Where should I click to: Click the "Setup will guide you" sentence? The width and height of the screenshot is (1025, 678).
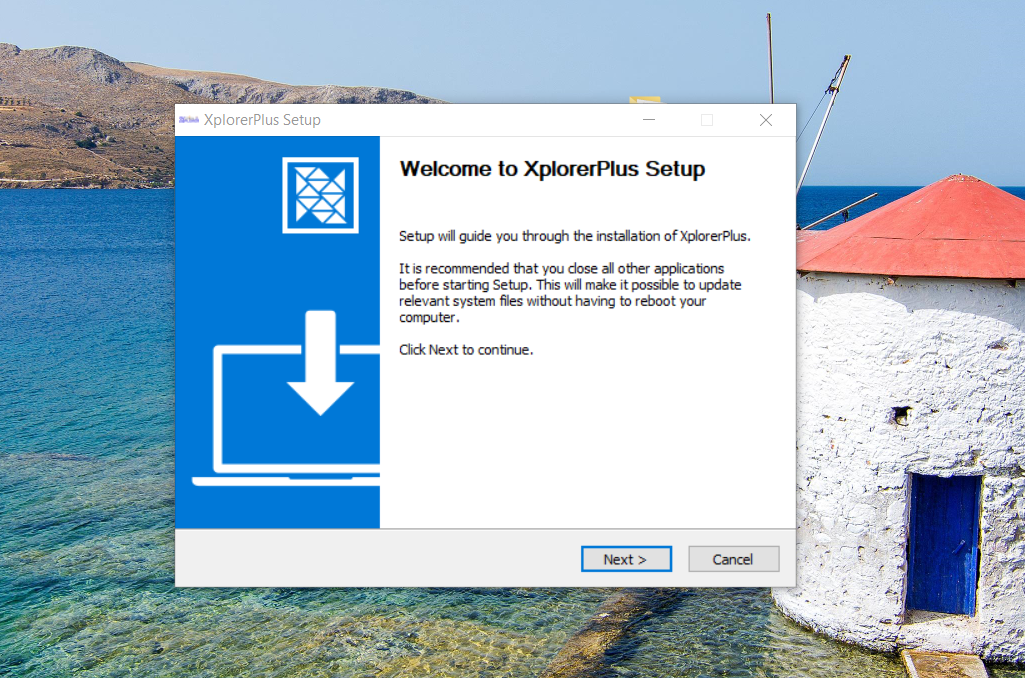pyautogui.click(x=574, y=237)
